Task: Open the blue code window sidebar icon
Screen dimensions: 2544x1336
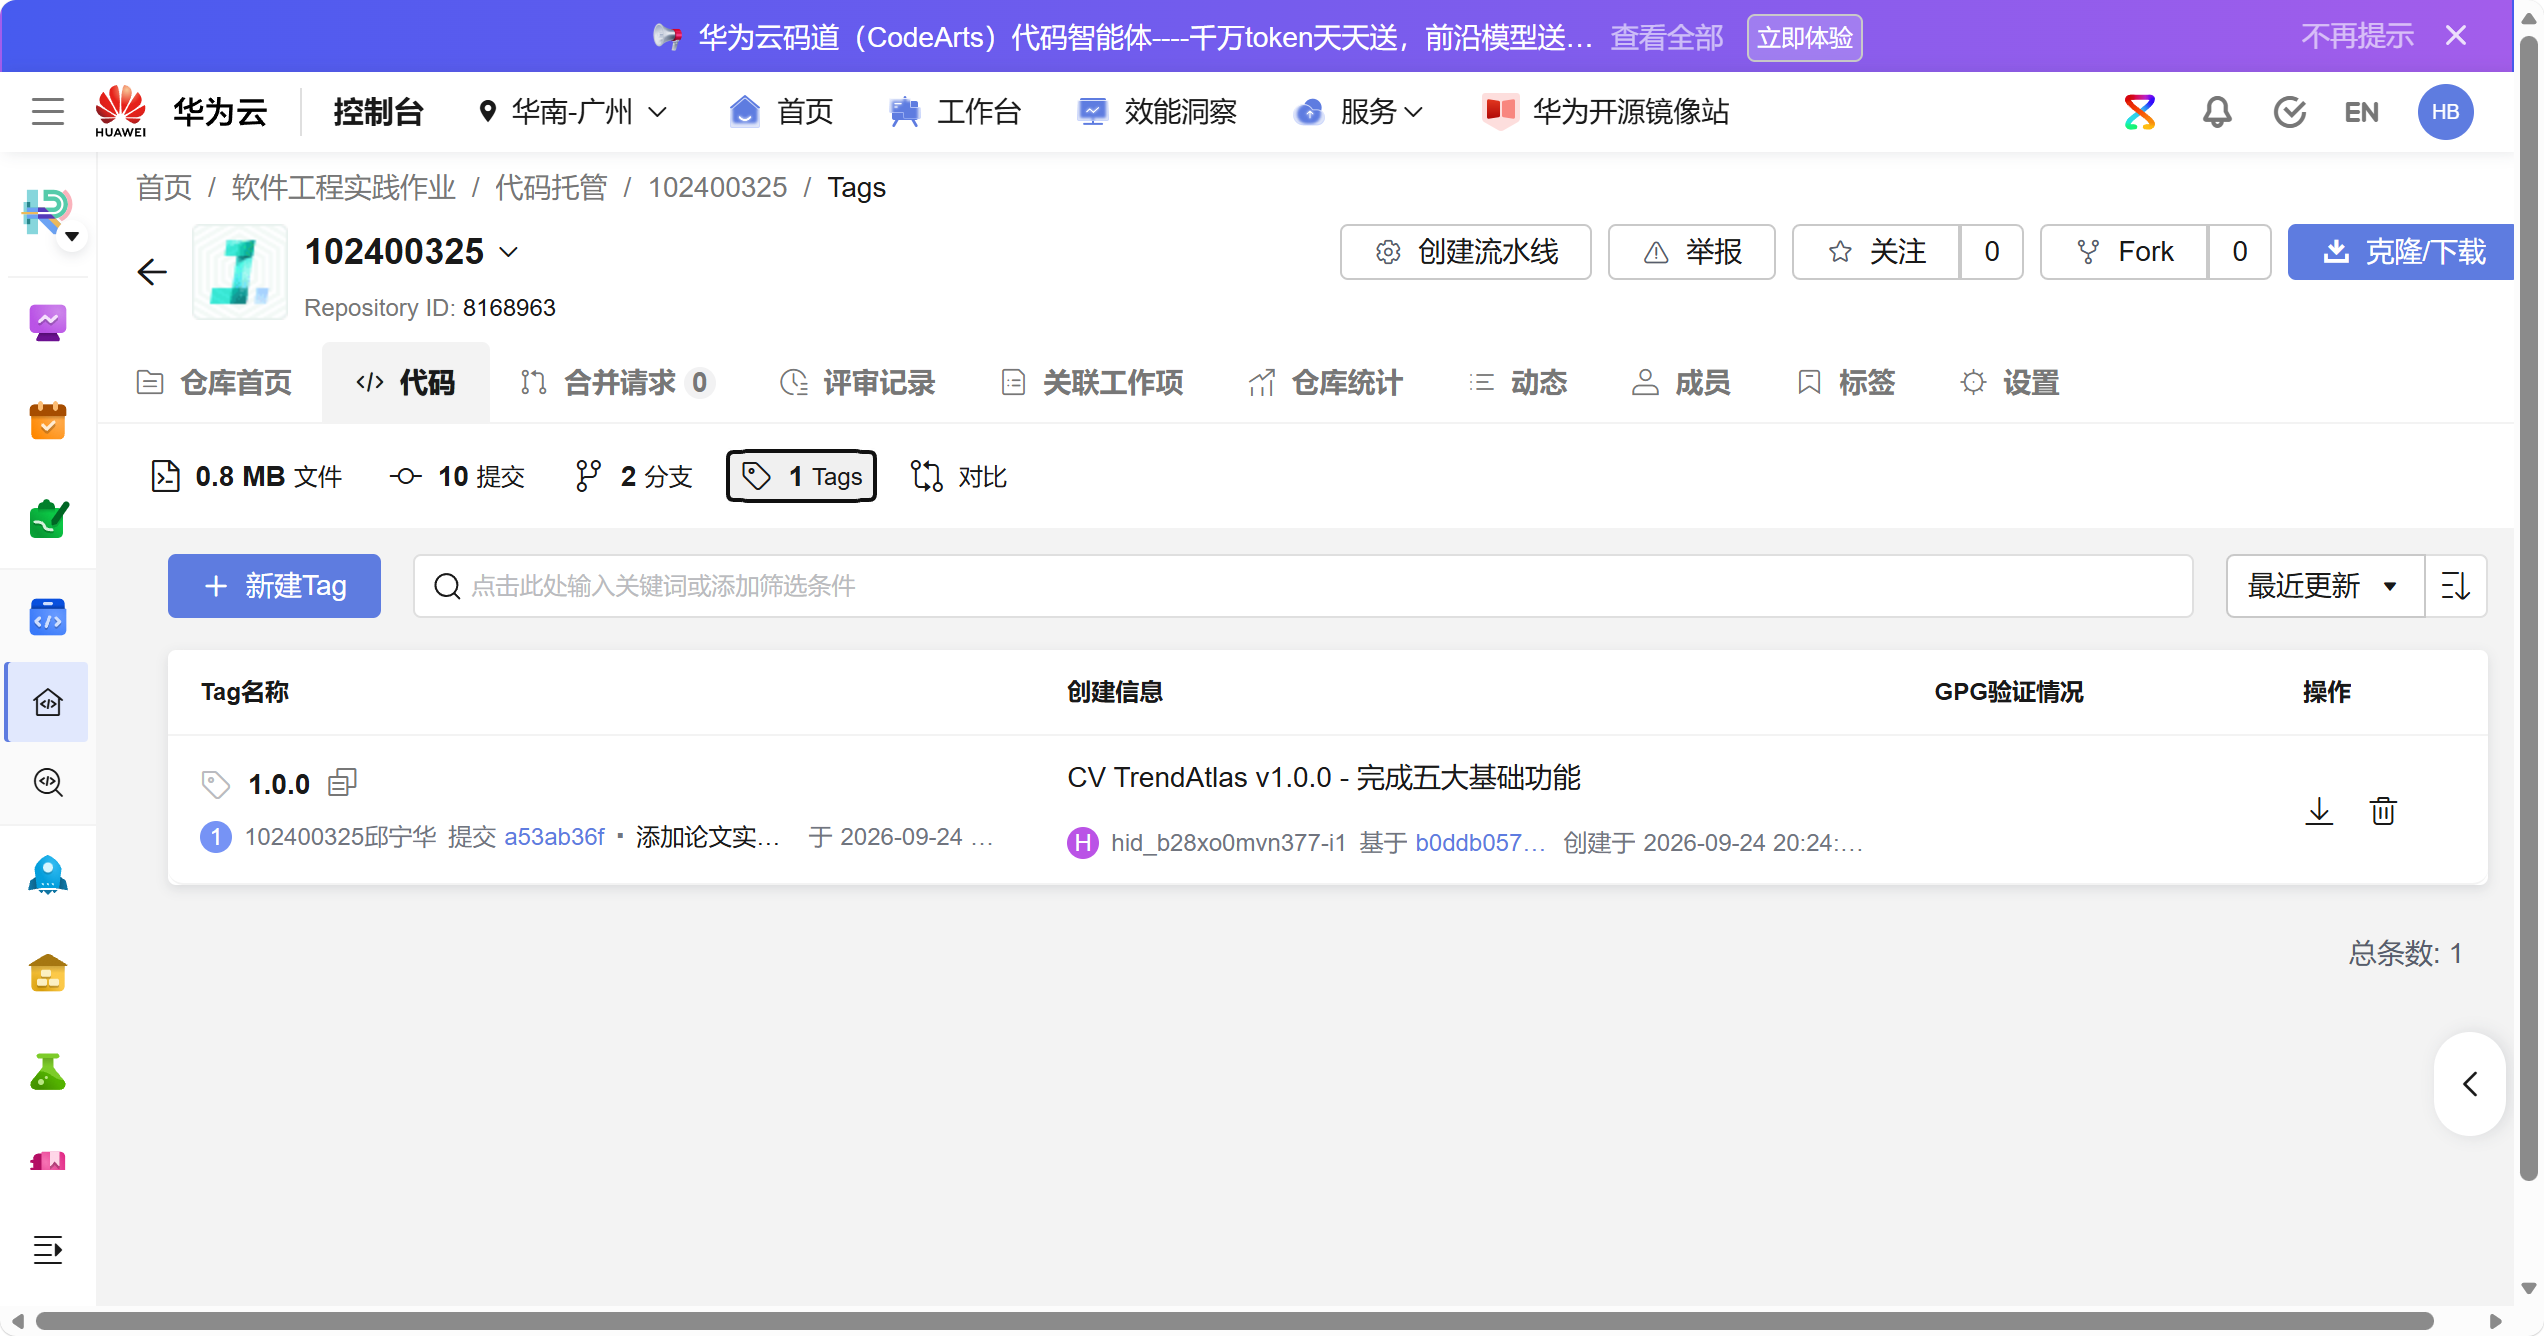Action: 48,617
